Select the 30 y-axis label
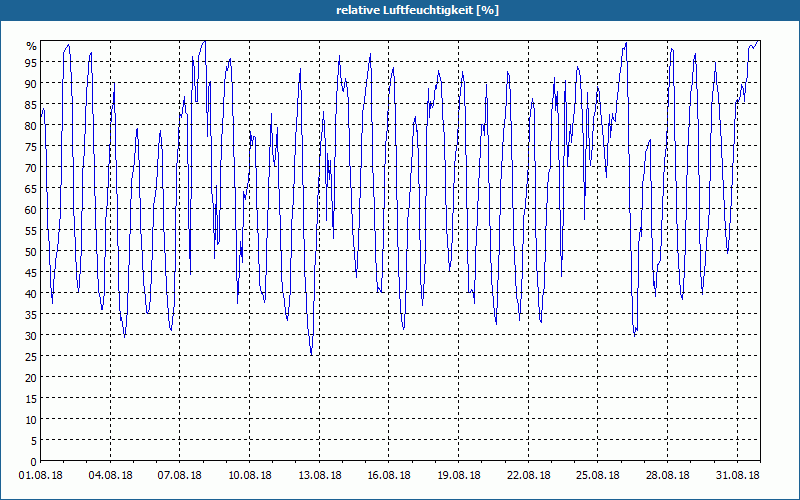 [31, 336]
